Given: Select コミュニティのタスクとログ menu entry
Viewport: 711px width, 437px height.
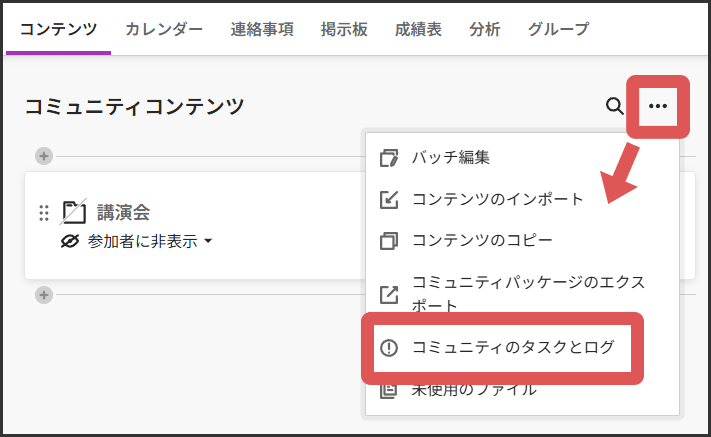Looking at the screenshot, I should point(513,347).
